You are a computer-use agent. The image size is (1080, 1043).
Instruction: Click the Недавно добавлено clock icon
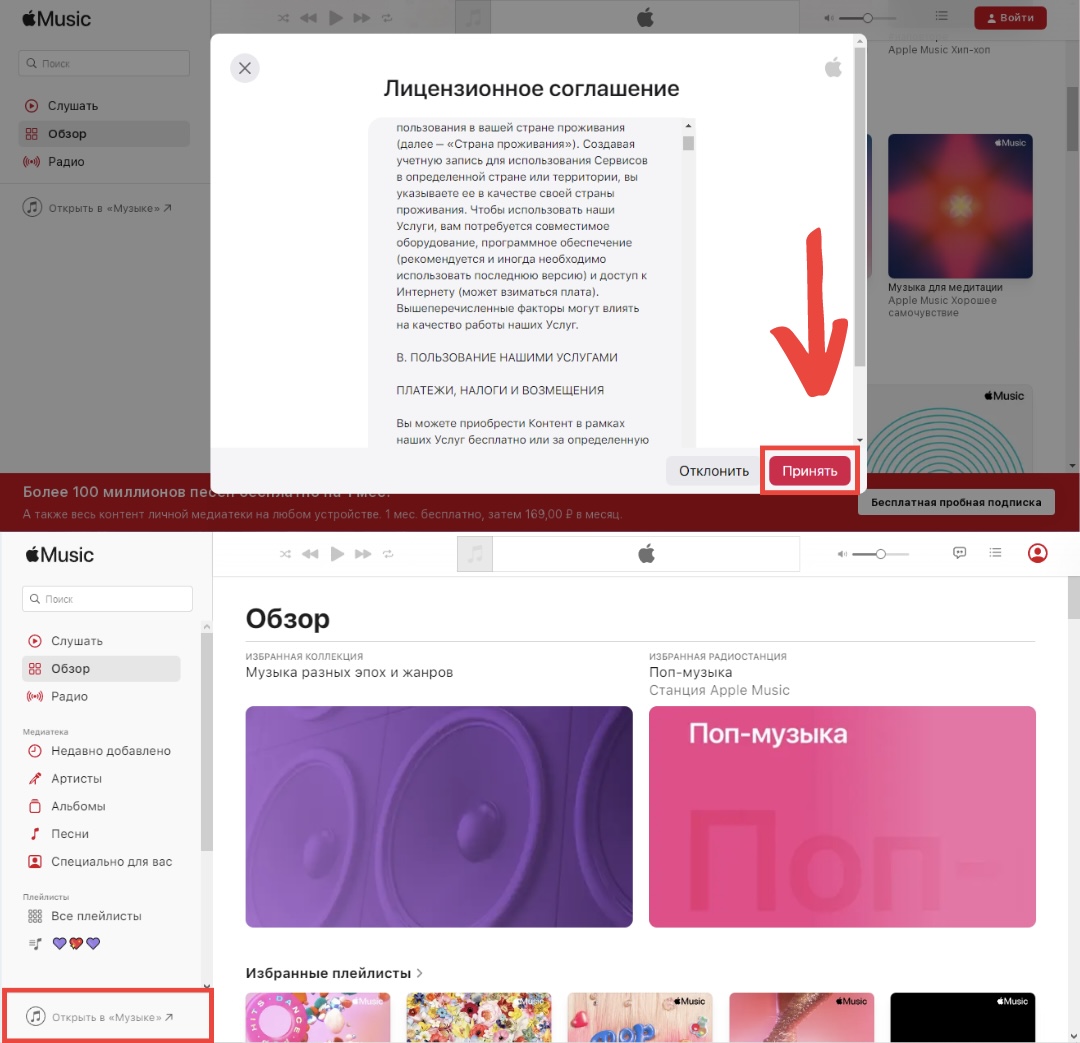tap(34, 751)
